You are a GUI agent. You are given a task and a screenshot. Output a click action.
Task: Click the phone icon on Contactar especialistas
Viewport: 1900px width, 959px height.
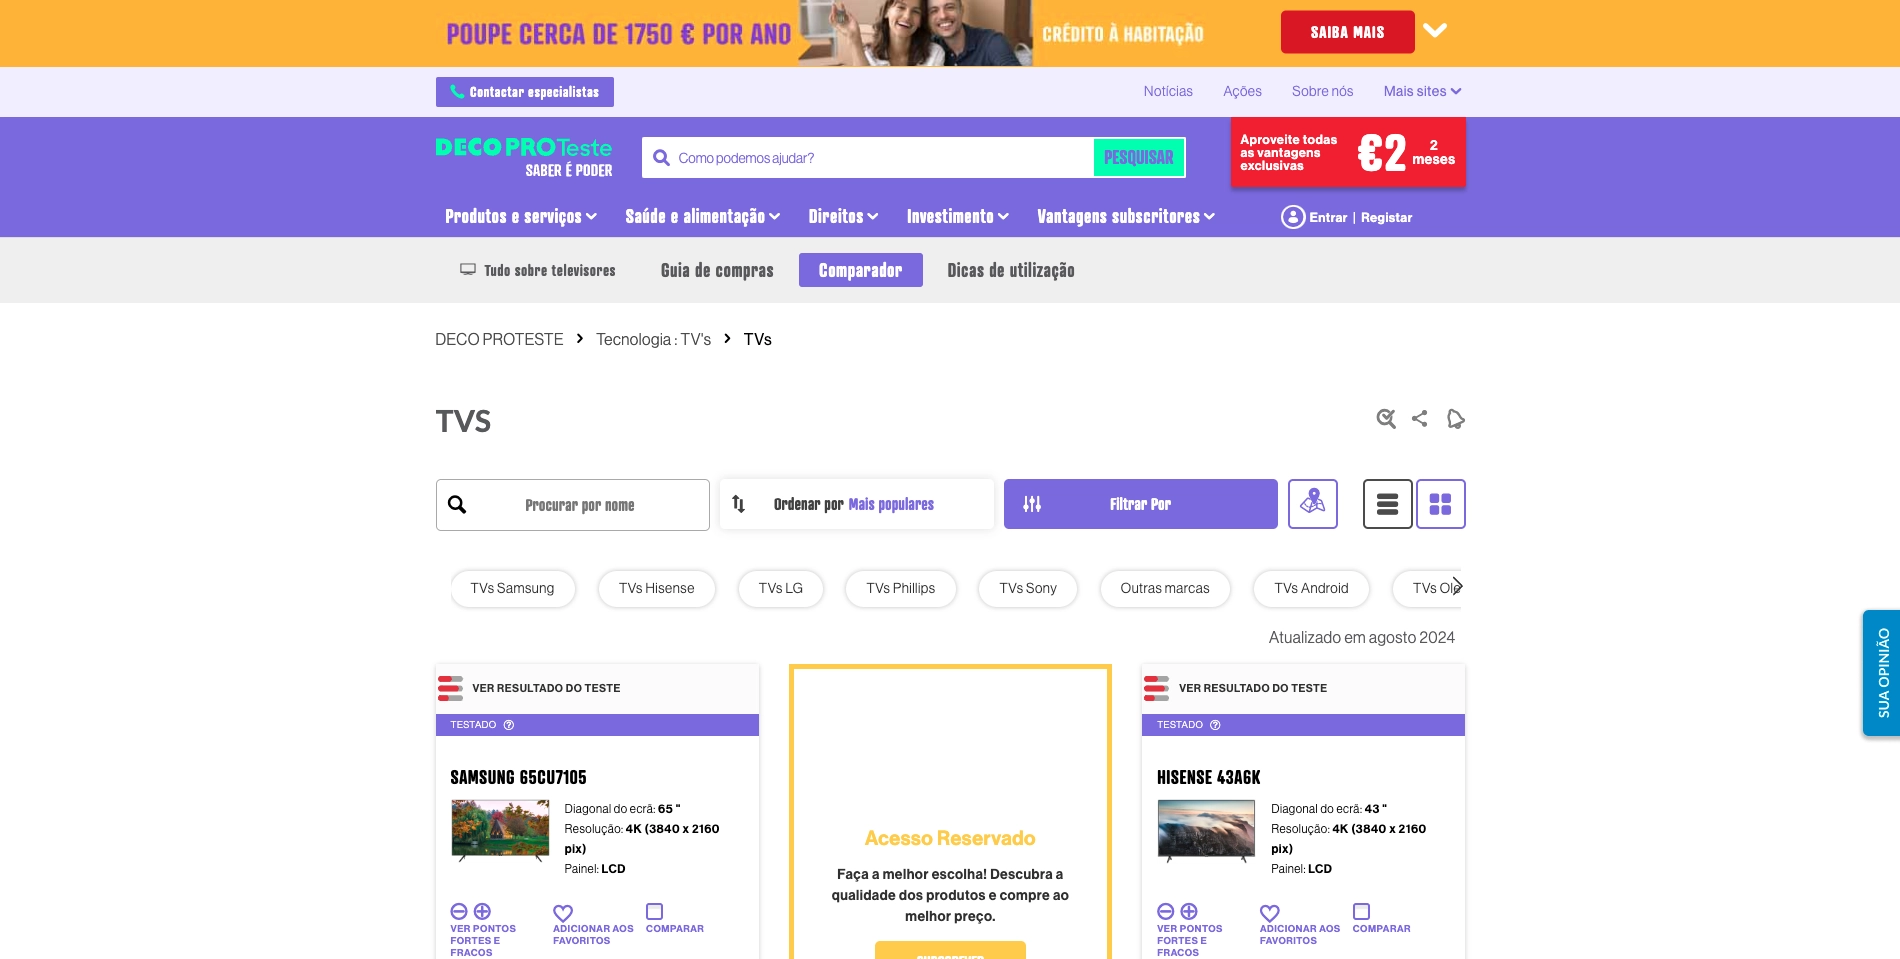coord(458,92)
